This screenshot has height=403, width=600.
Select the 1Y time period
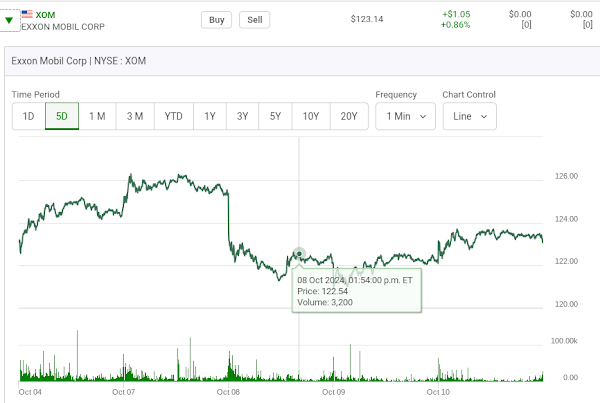[210, 116]
